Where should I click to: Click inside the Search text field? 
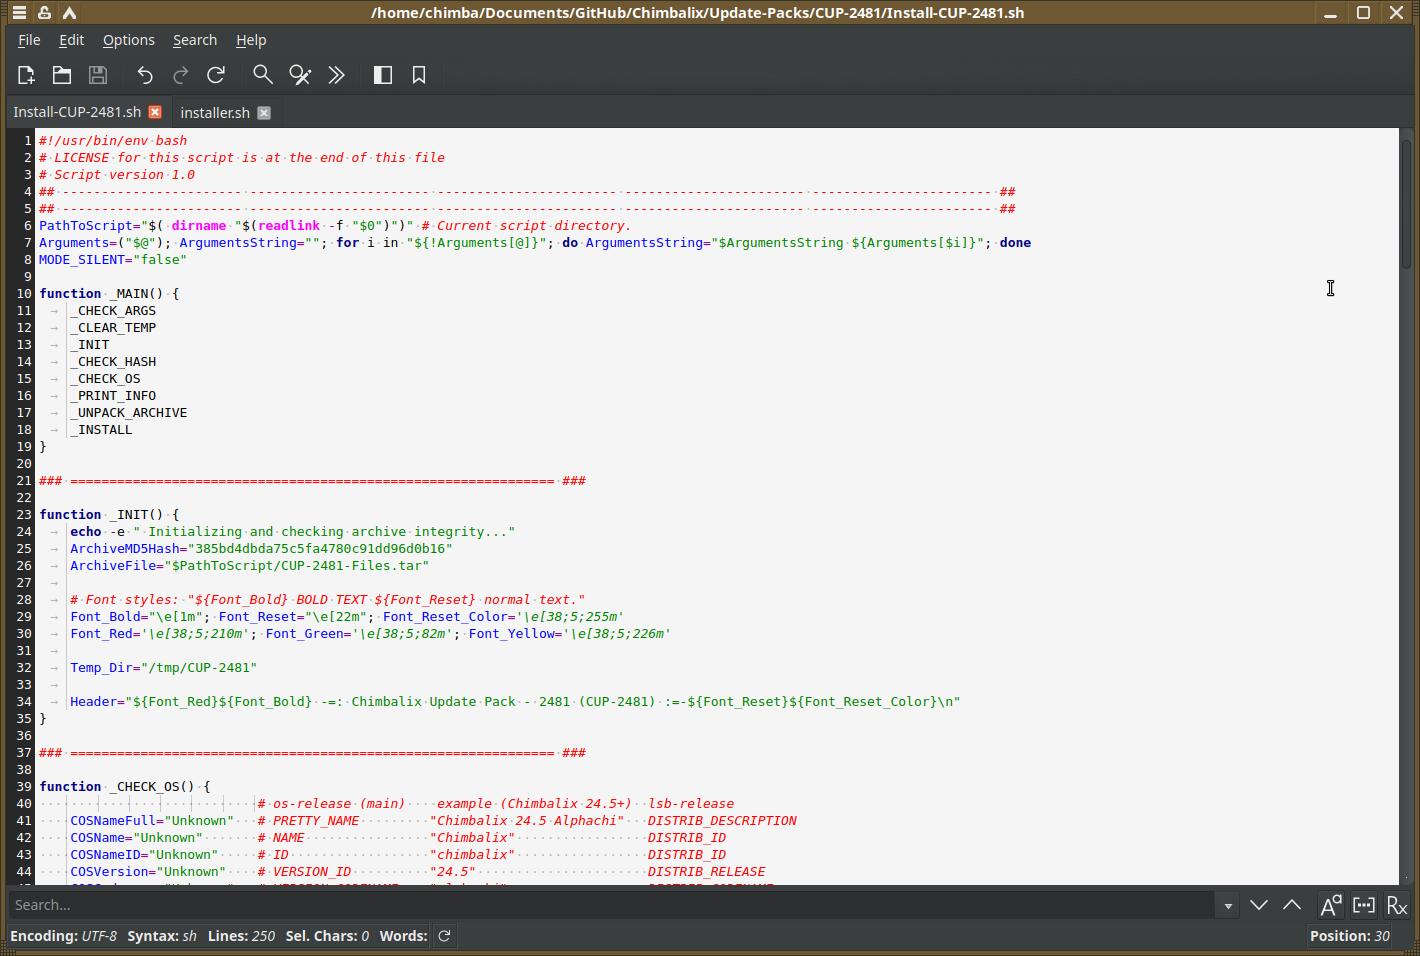coord(610,905)
